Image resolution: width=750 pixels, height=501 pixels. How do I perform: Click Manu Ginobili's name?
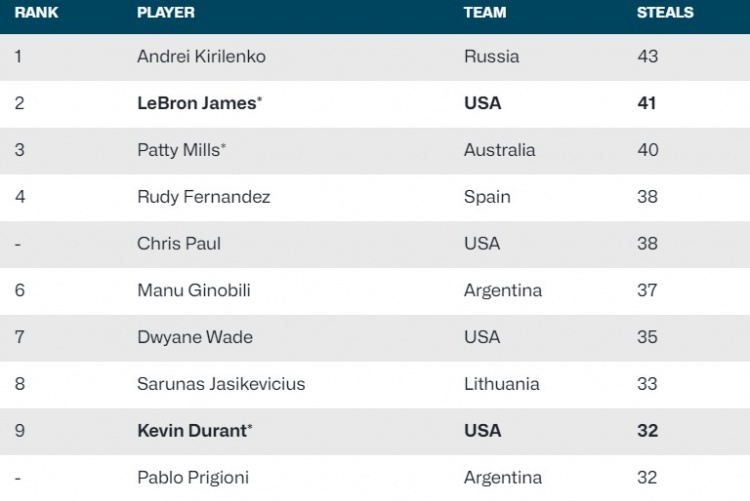coord(194,291)
